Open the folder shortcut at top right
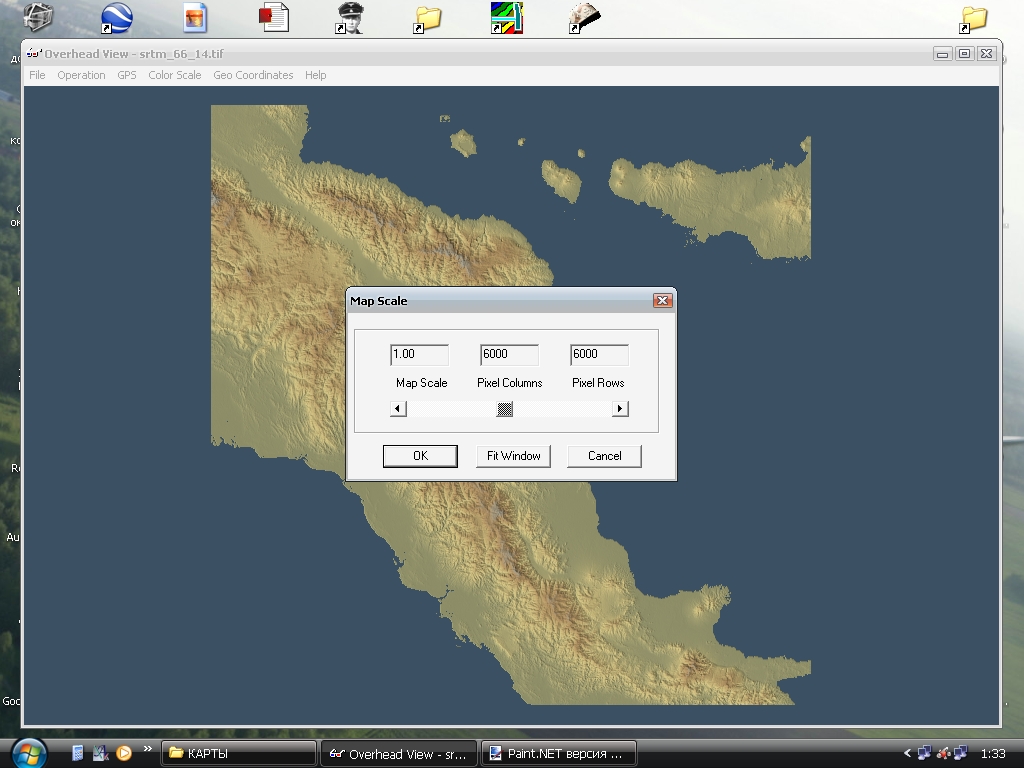This screenshot has width=1024, height=768. [973, 18]
